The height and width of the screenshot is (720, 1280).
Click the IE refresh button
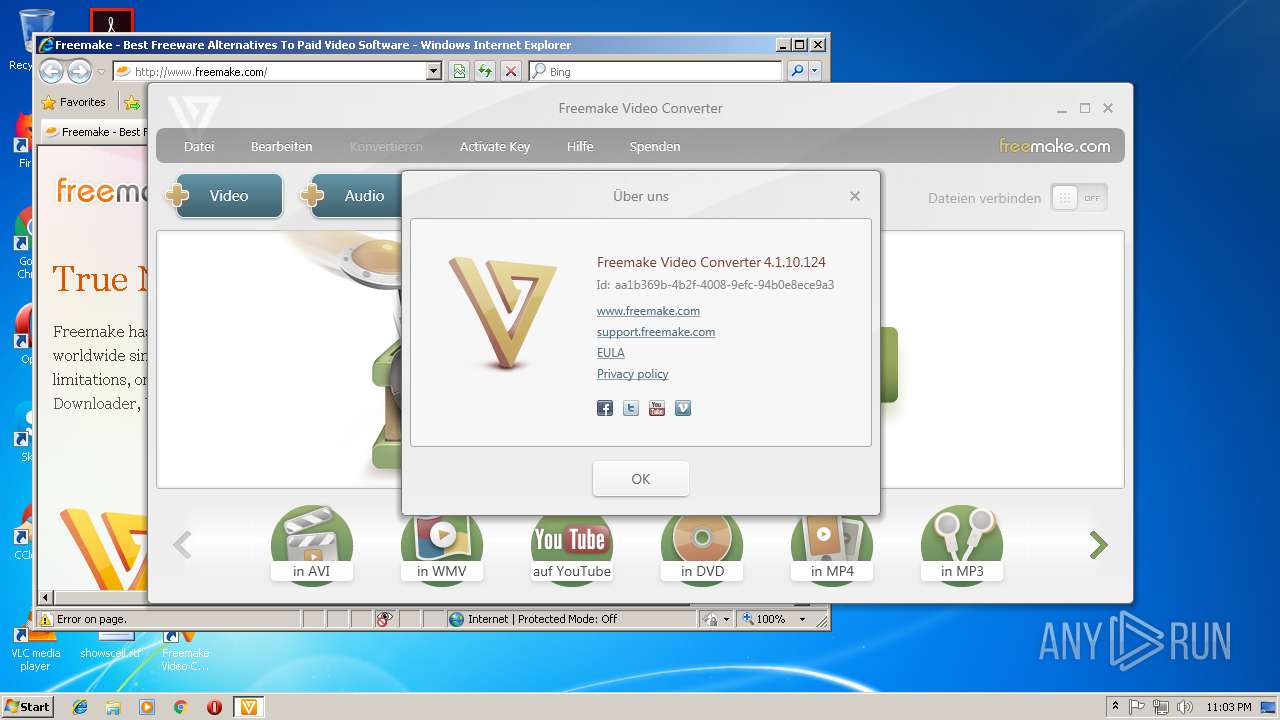[x=485, y=71]
